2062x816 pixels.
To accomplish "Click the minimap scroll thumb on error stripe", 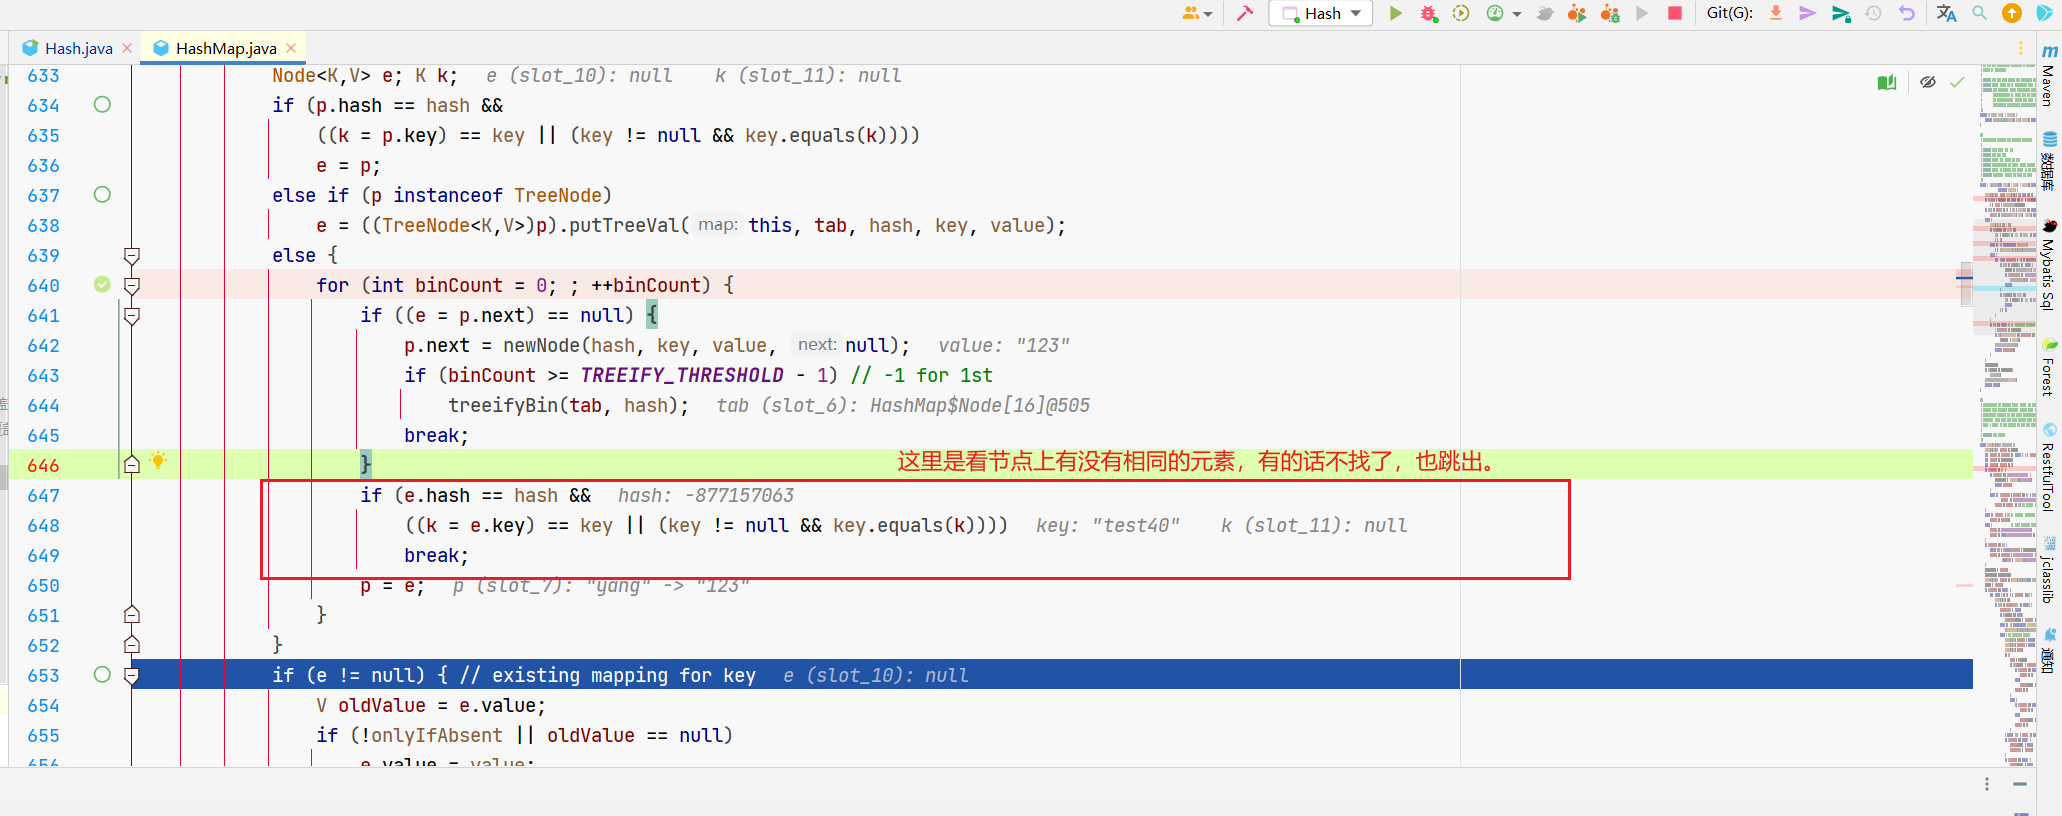I will 1966,284.
